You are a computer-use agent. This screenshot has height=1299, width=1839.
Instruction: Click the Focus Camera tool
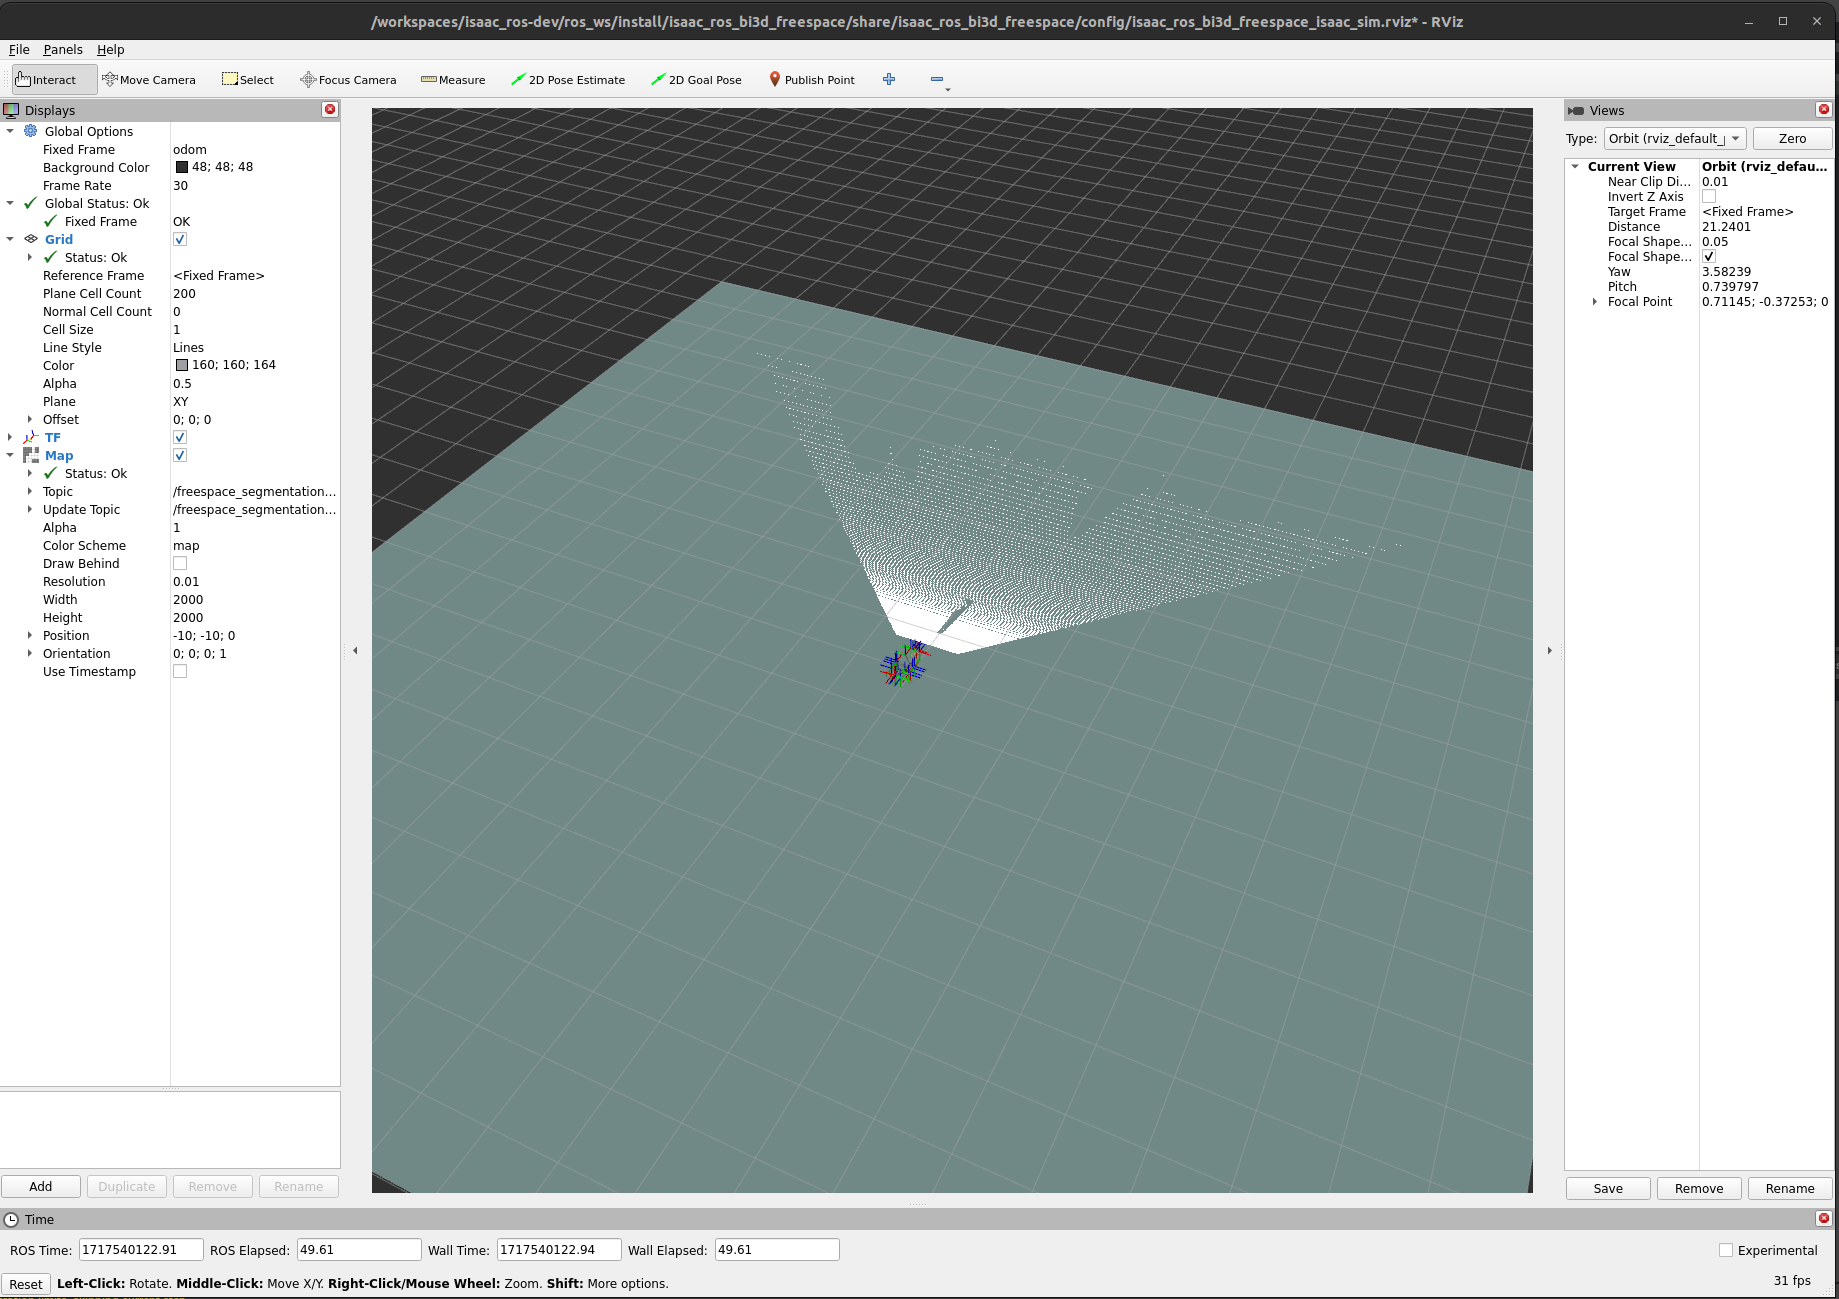tap(348, 80)
